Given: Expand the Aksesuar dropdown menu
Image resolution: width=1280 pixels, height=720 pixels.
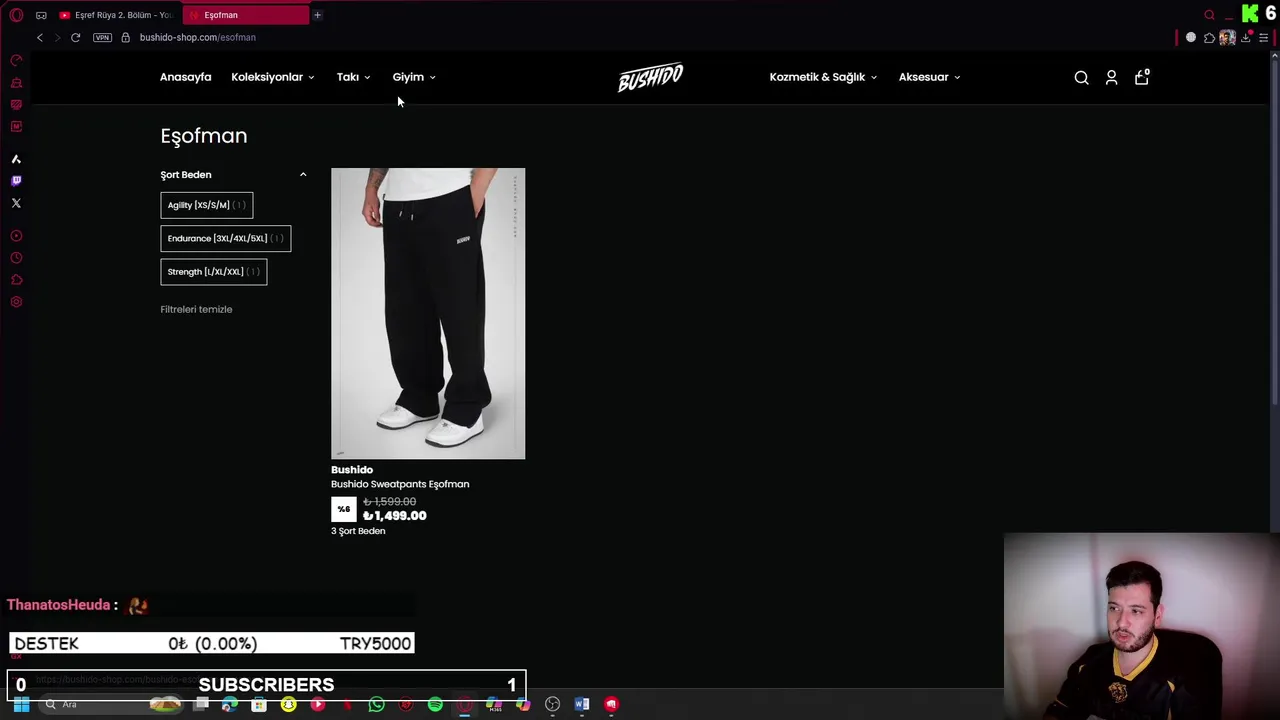Looking at the screenshot, I should point(929,77).
